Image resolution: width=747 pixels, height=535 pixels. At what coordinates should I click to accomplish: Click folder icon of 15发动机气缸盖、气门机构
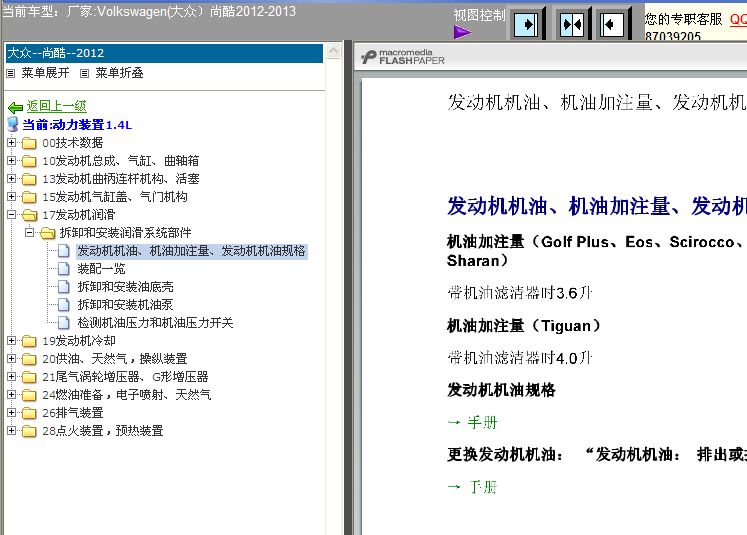point(29,197)
